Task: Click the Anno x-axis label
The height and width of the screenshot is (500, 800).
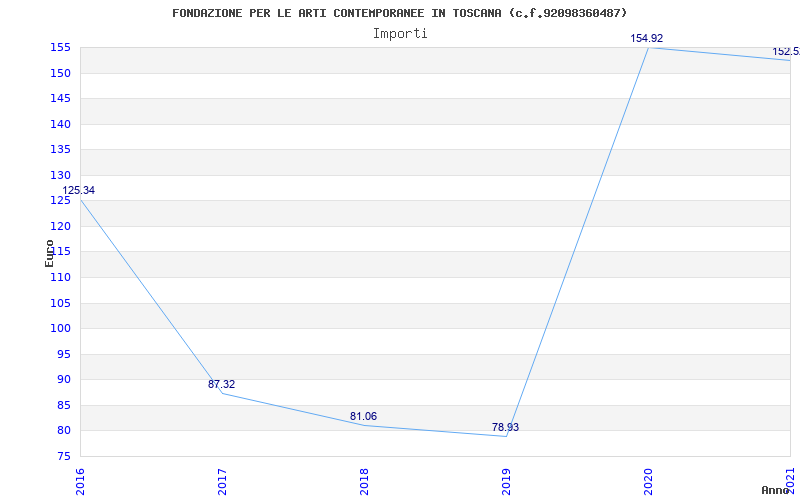Action: (776, 490)
